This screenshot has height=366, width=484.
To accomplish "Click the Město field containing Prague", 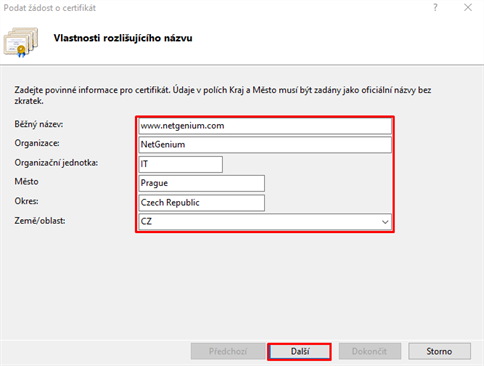I will (202, 183).
